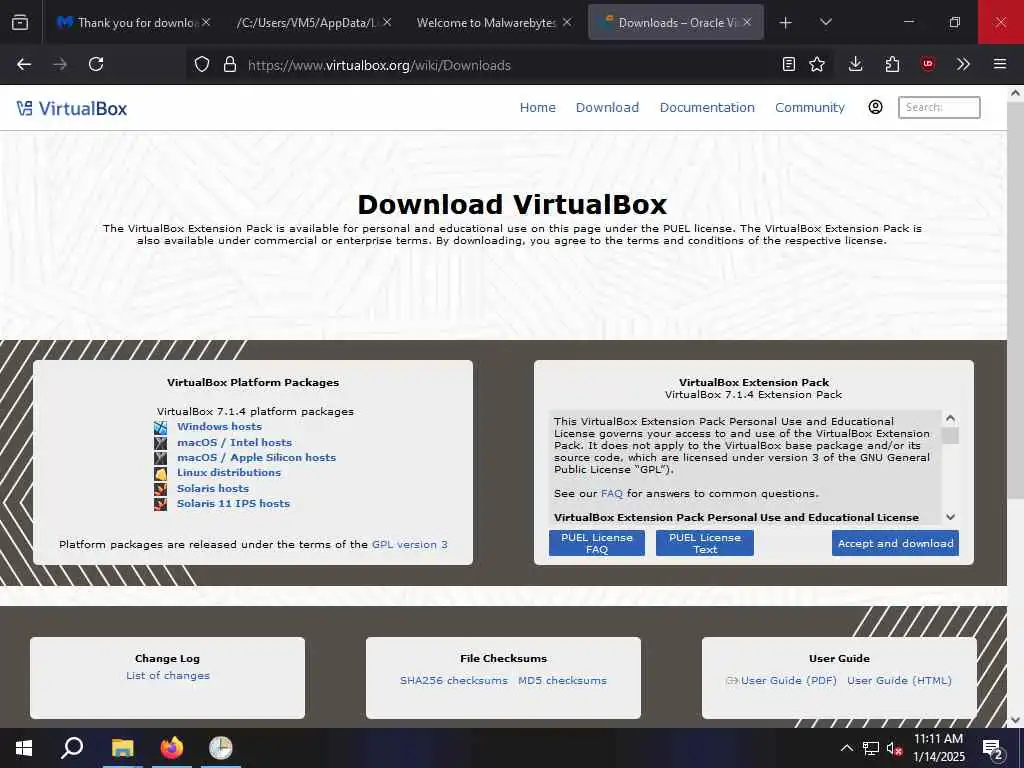This screenshot has height=768, width=1024.
Task: Click the page vertical scrollbar thumb
Action: [1016, 298]
